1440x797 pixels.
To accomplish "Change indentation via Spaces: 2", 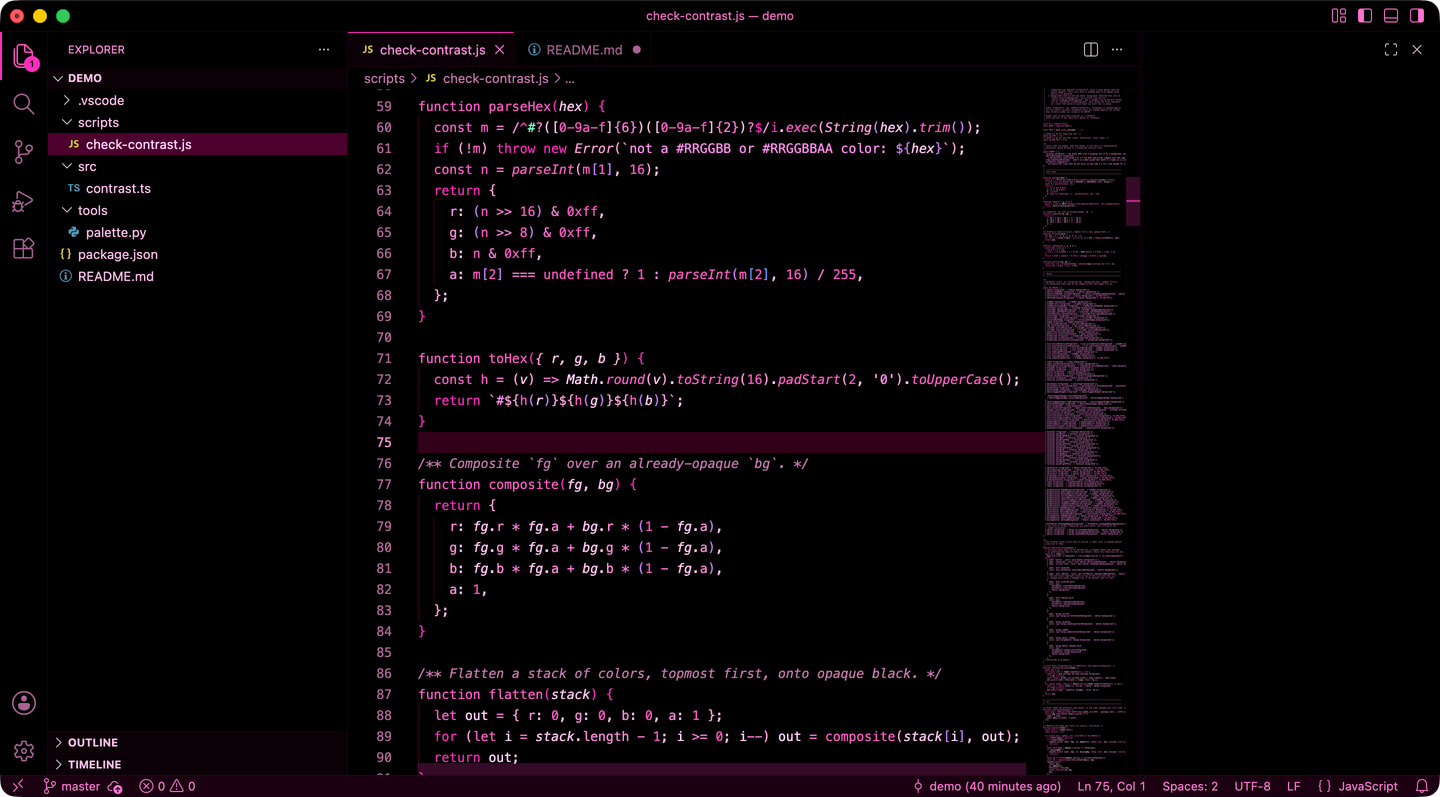I will pyautogui.click(x=1190, y=786).
